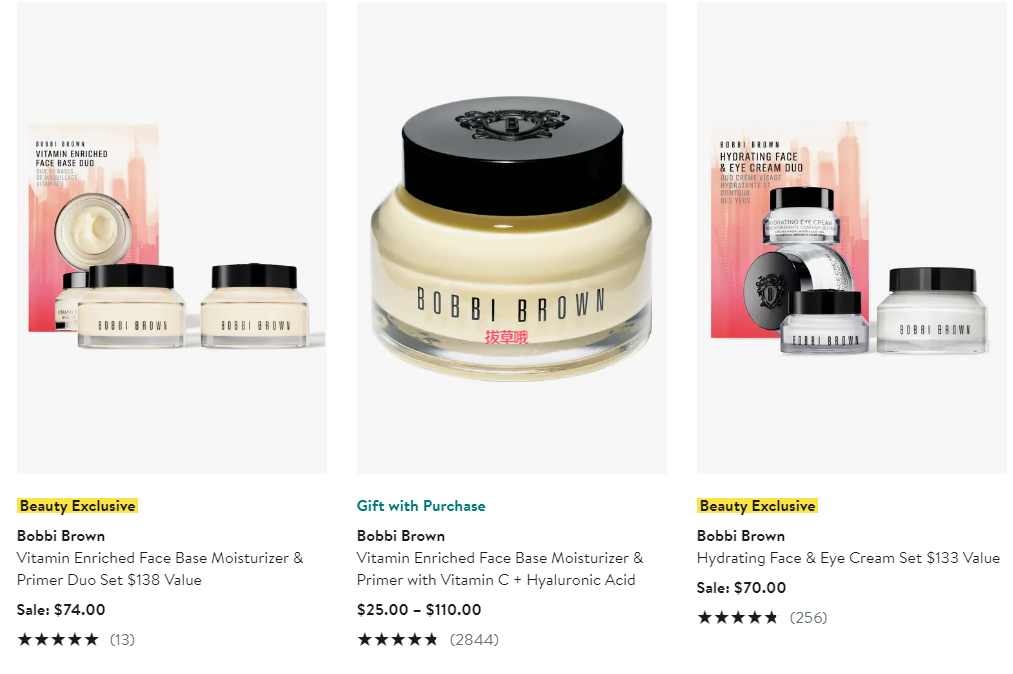This screenshot has height=674, width=1013.
Task: Click the Beauty Exclusive badge above Hydrating set
Action: [757, 506]
